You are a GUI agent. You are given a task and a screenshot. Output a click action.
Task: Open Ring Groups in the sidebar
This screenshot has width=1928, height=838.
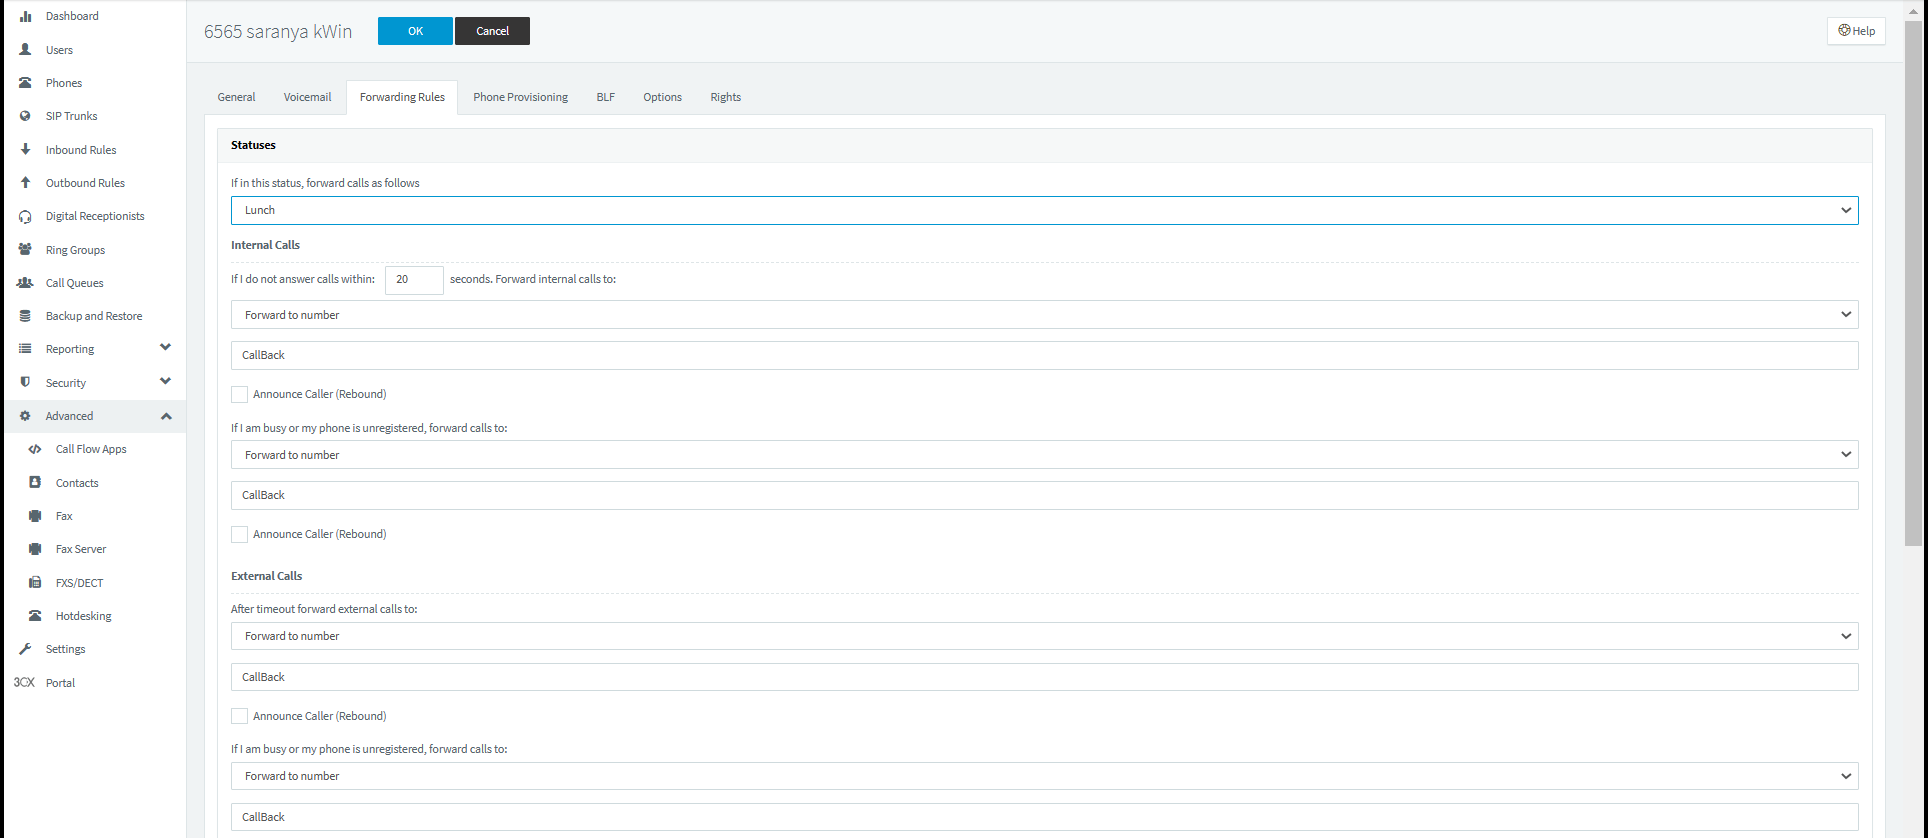[75, 250]
